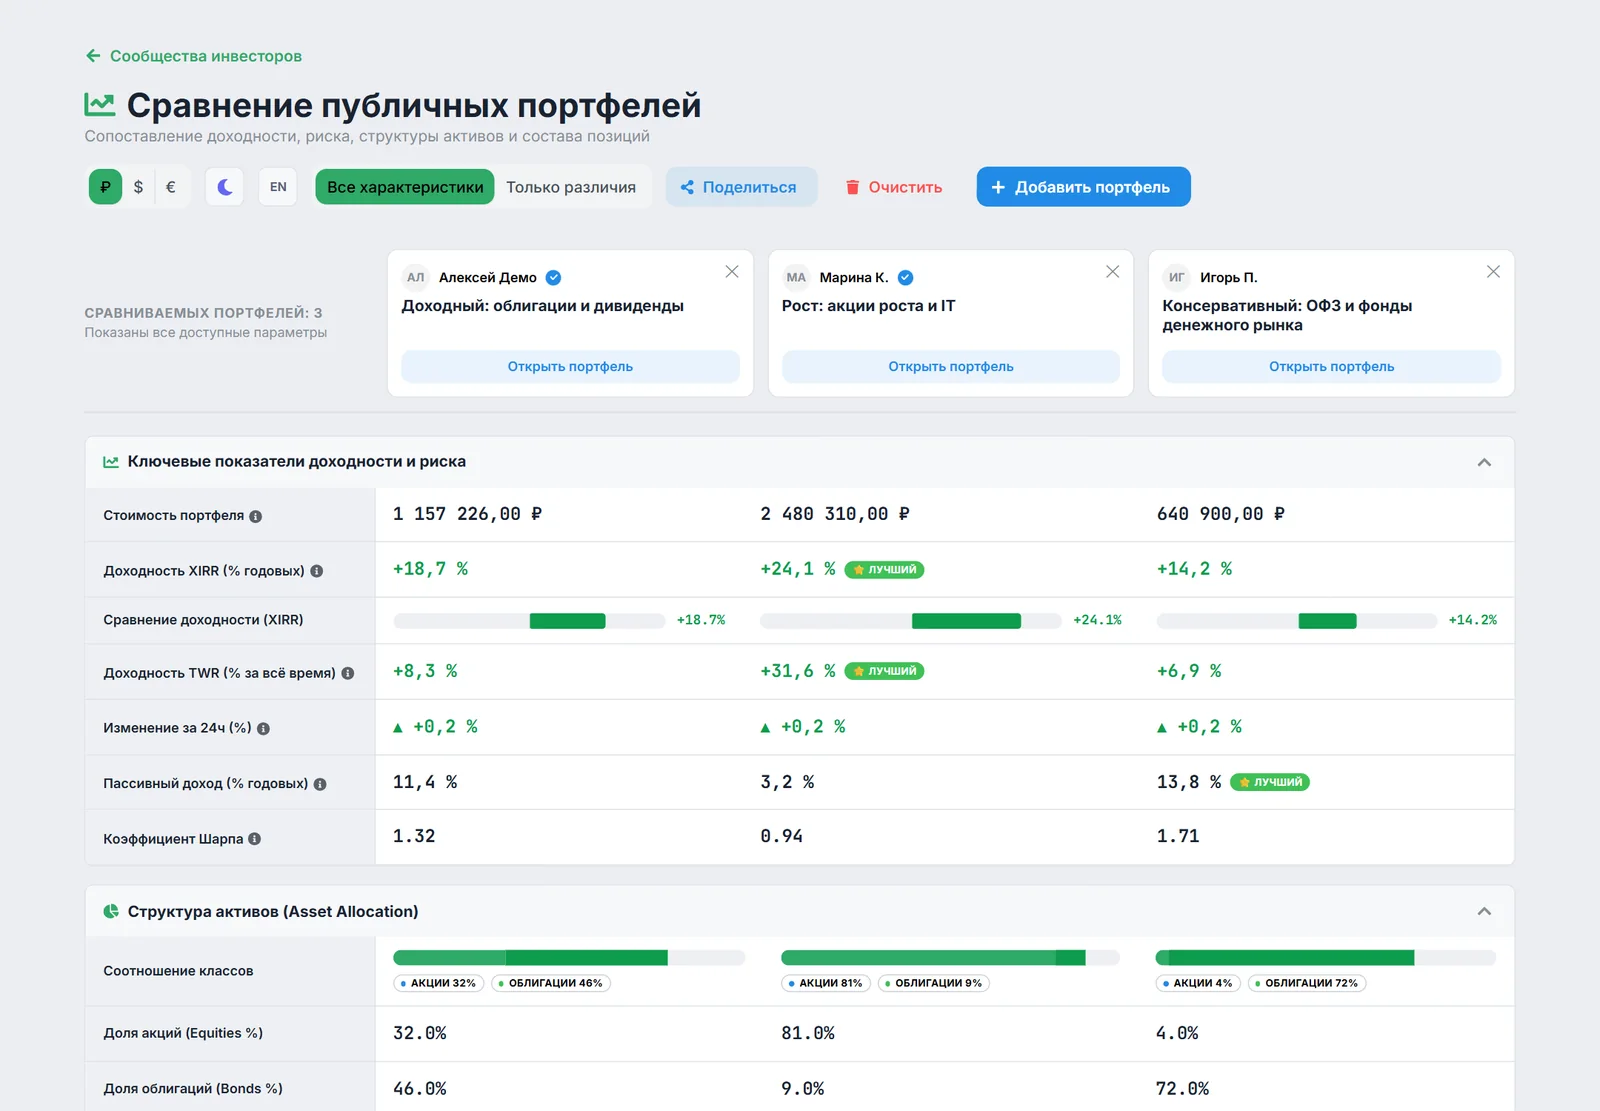Show info for Пассивный доход
This screenshot has height=1111, width=1600.
pyautogui.click(x=320, y=784)
